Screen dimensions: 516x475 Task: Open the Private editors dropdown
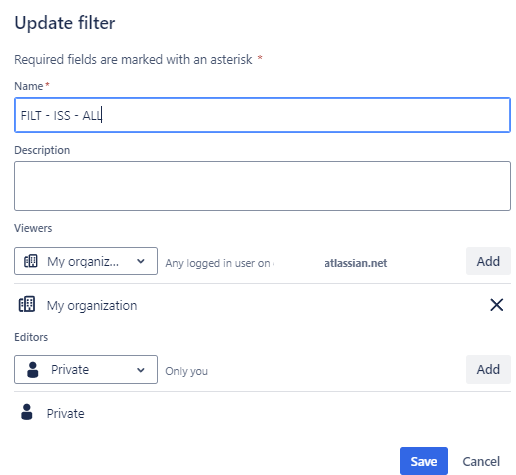[86, 369]
